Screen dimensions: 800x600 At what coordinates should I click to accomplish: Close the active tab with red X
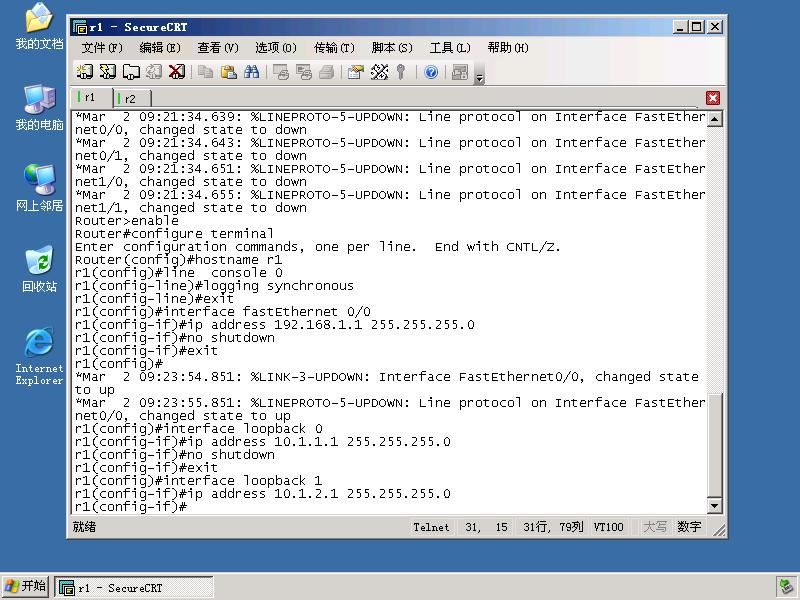pos(713,98)
